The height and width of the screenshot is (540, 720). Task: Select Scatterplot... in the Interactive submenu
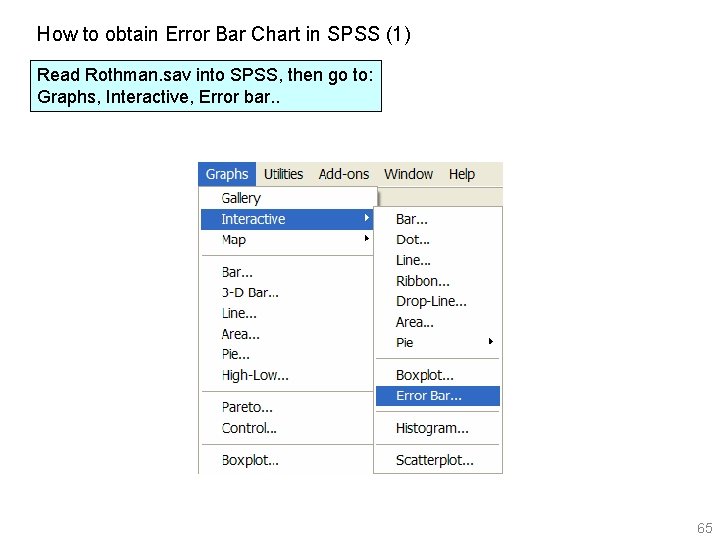pos(438,460)
